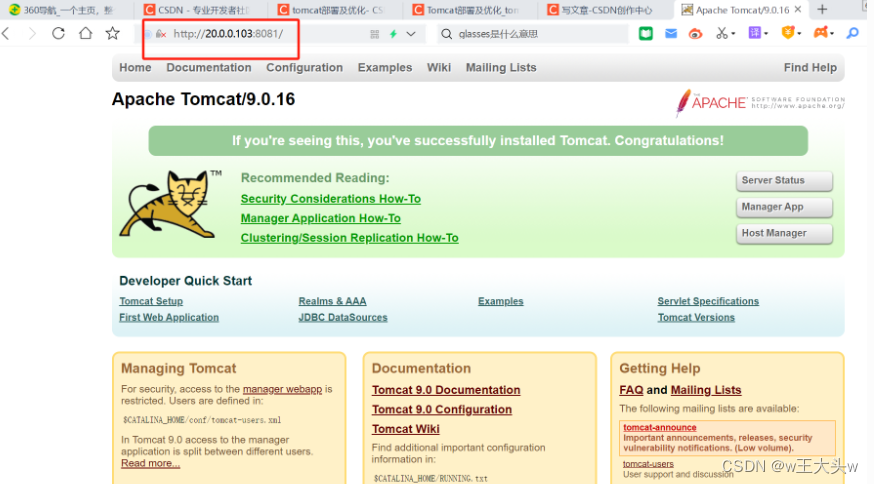The height and width of the screenshot is (484, 874).
Task: Click the blue magnifier search icon at toolbar end
Action: click(x=852, y=33)
